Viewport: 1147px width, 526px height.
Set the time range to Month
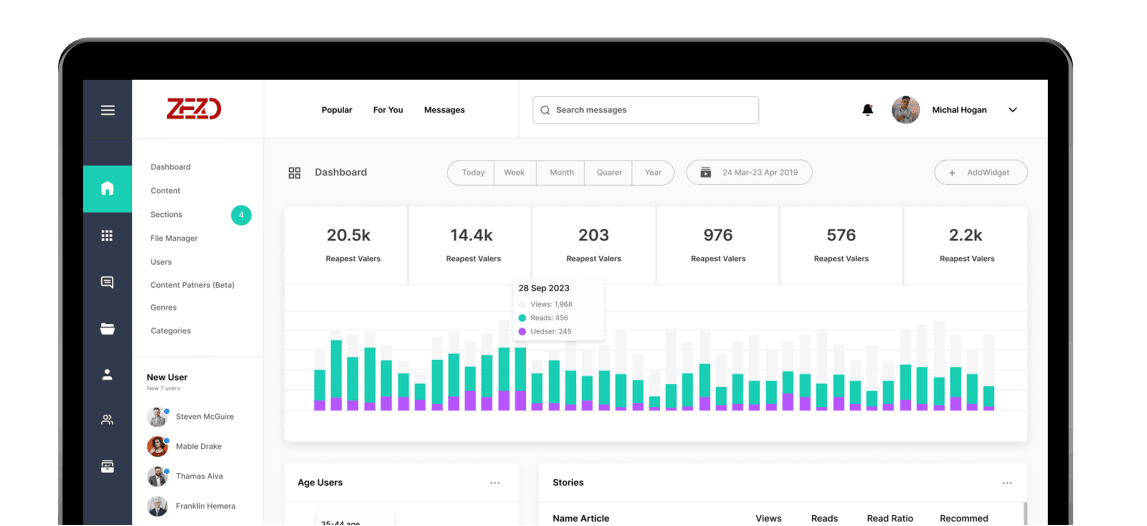pos(562,173)
